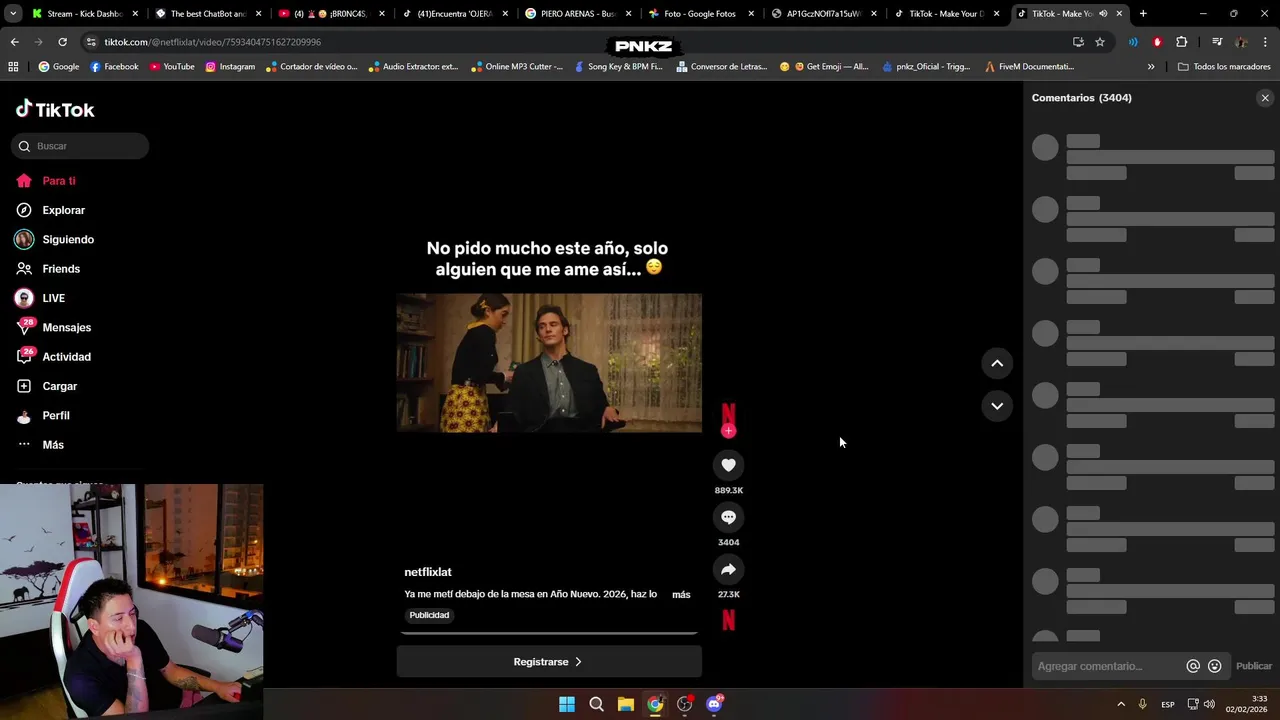This screenshot has height=720, width=1280.
Task: Open Facebook bookmark
Action: coord(114,67)
